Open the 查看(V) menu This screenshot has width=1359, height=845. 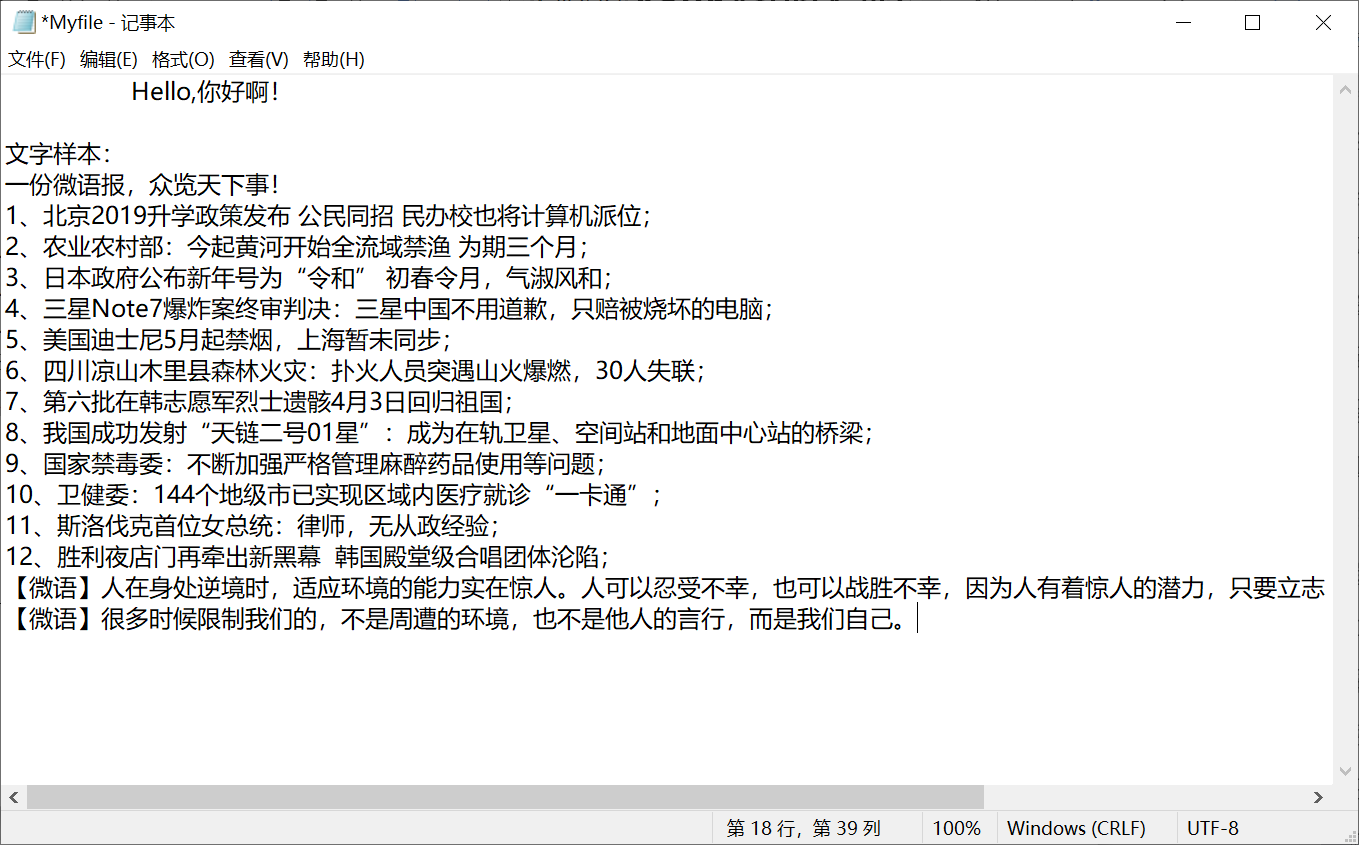click(x=259, y=60)
